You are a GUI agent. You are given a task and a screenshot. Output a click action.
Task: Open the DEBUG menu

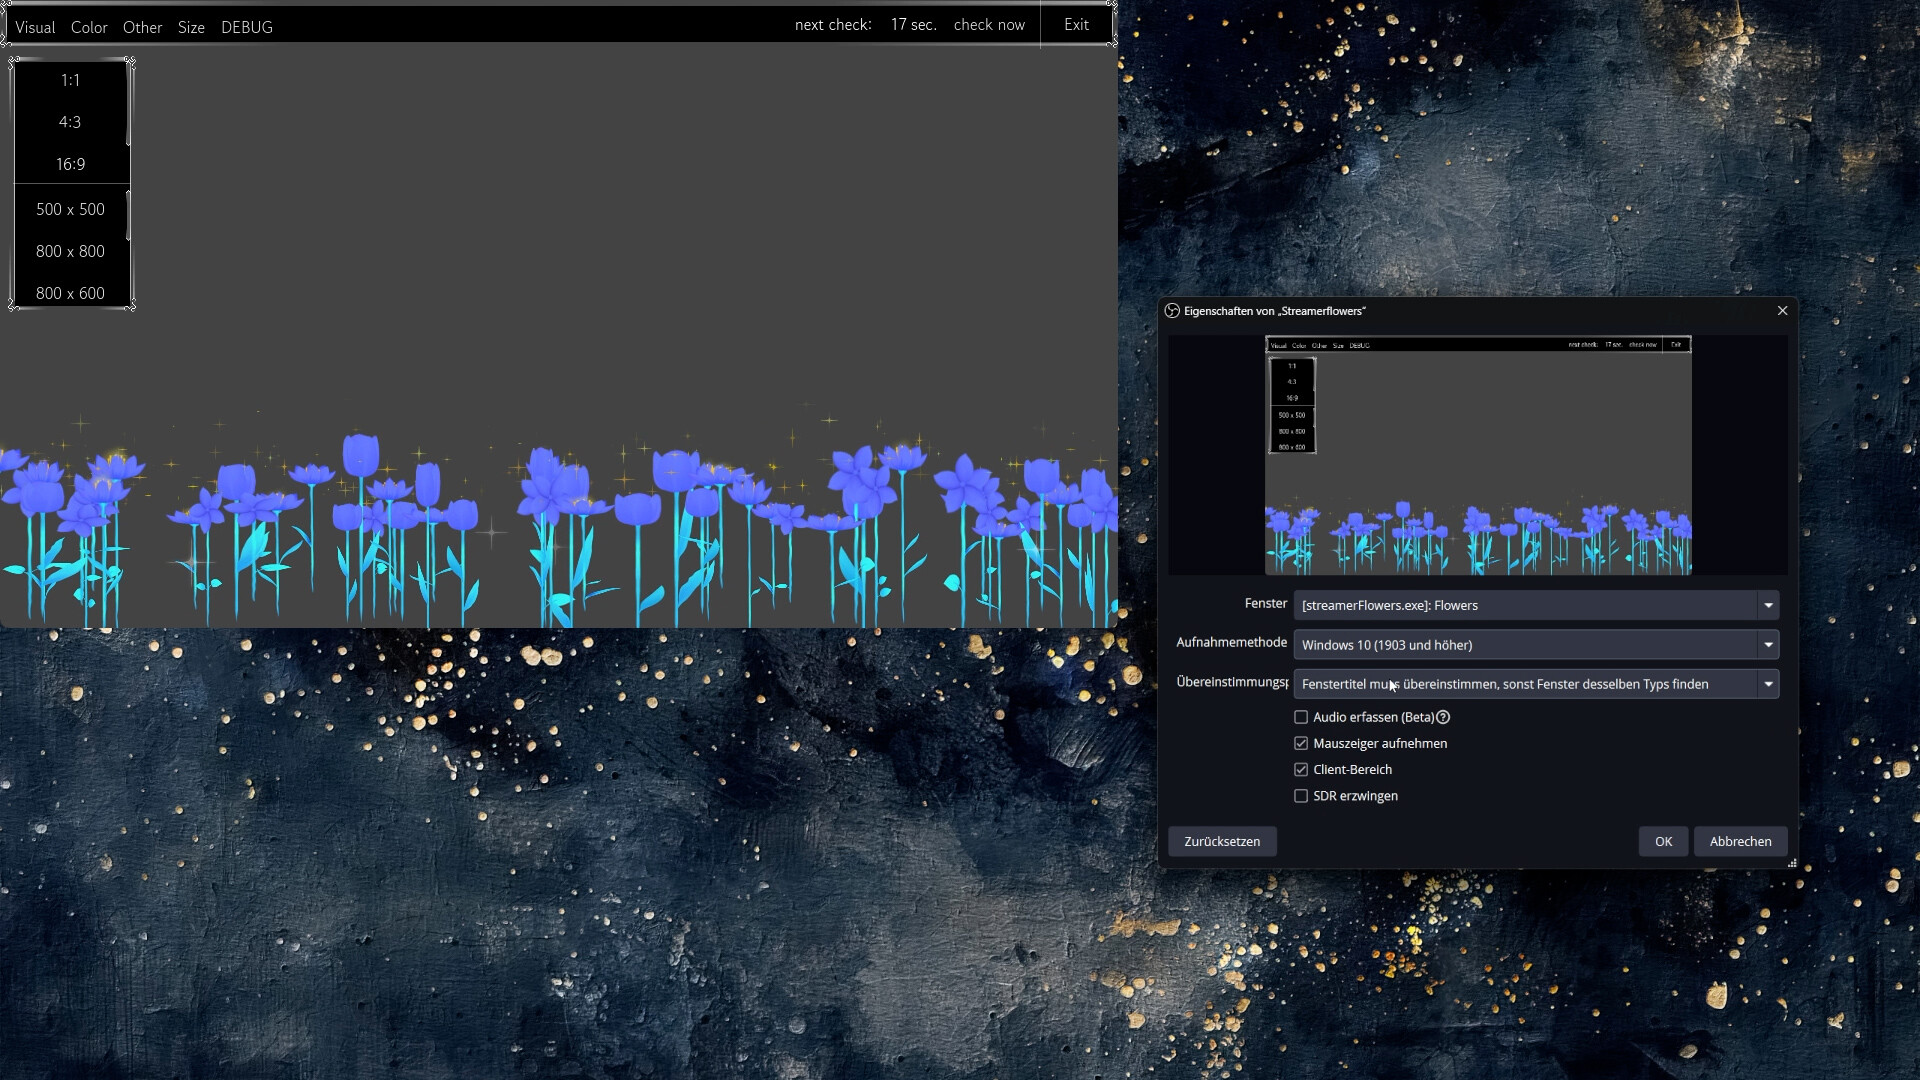click(246, 27)
